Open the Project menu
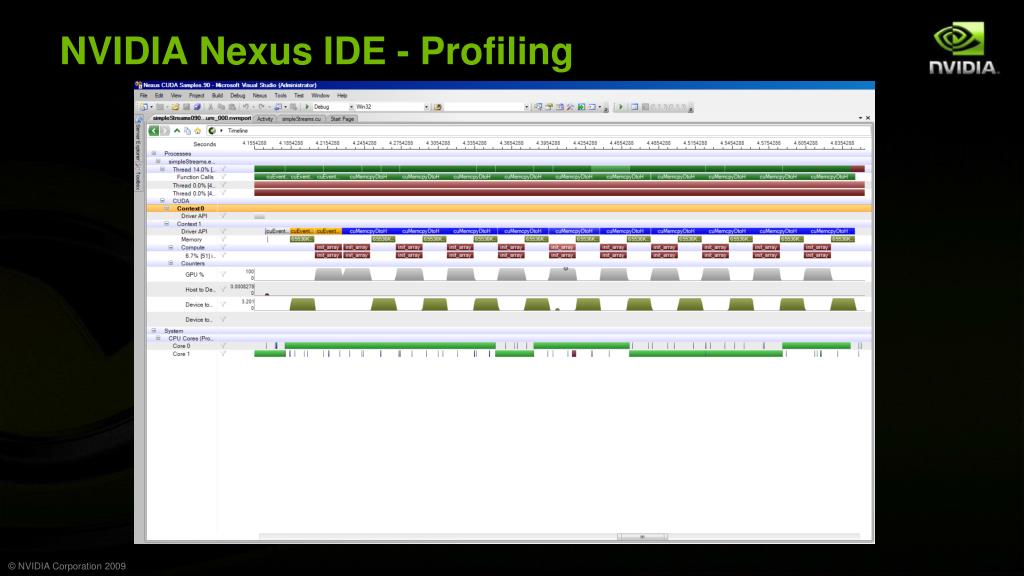1024x576 pixels. click(x=197, y=95)
